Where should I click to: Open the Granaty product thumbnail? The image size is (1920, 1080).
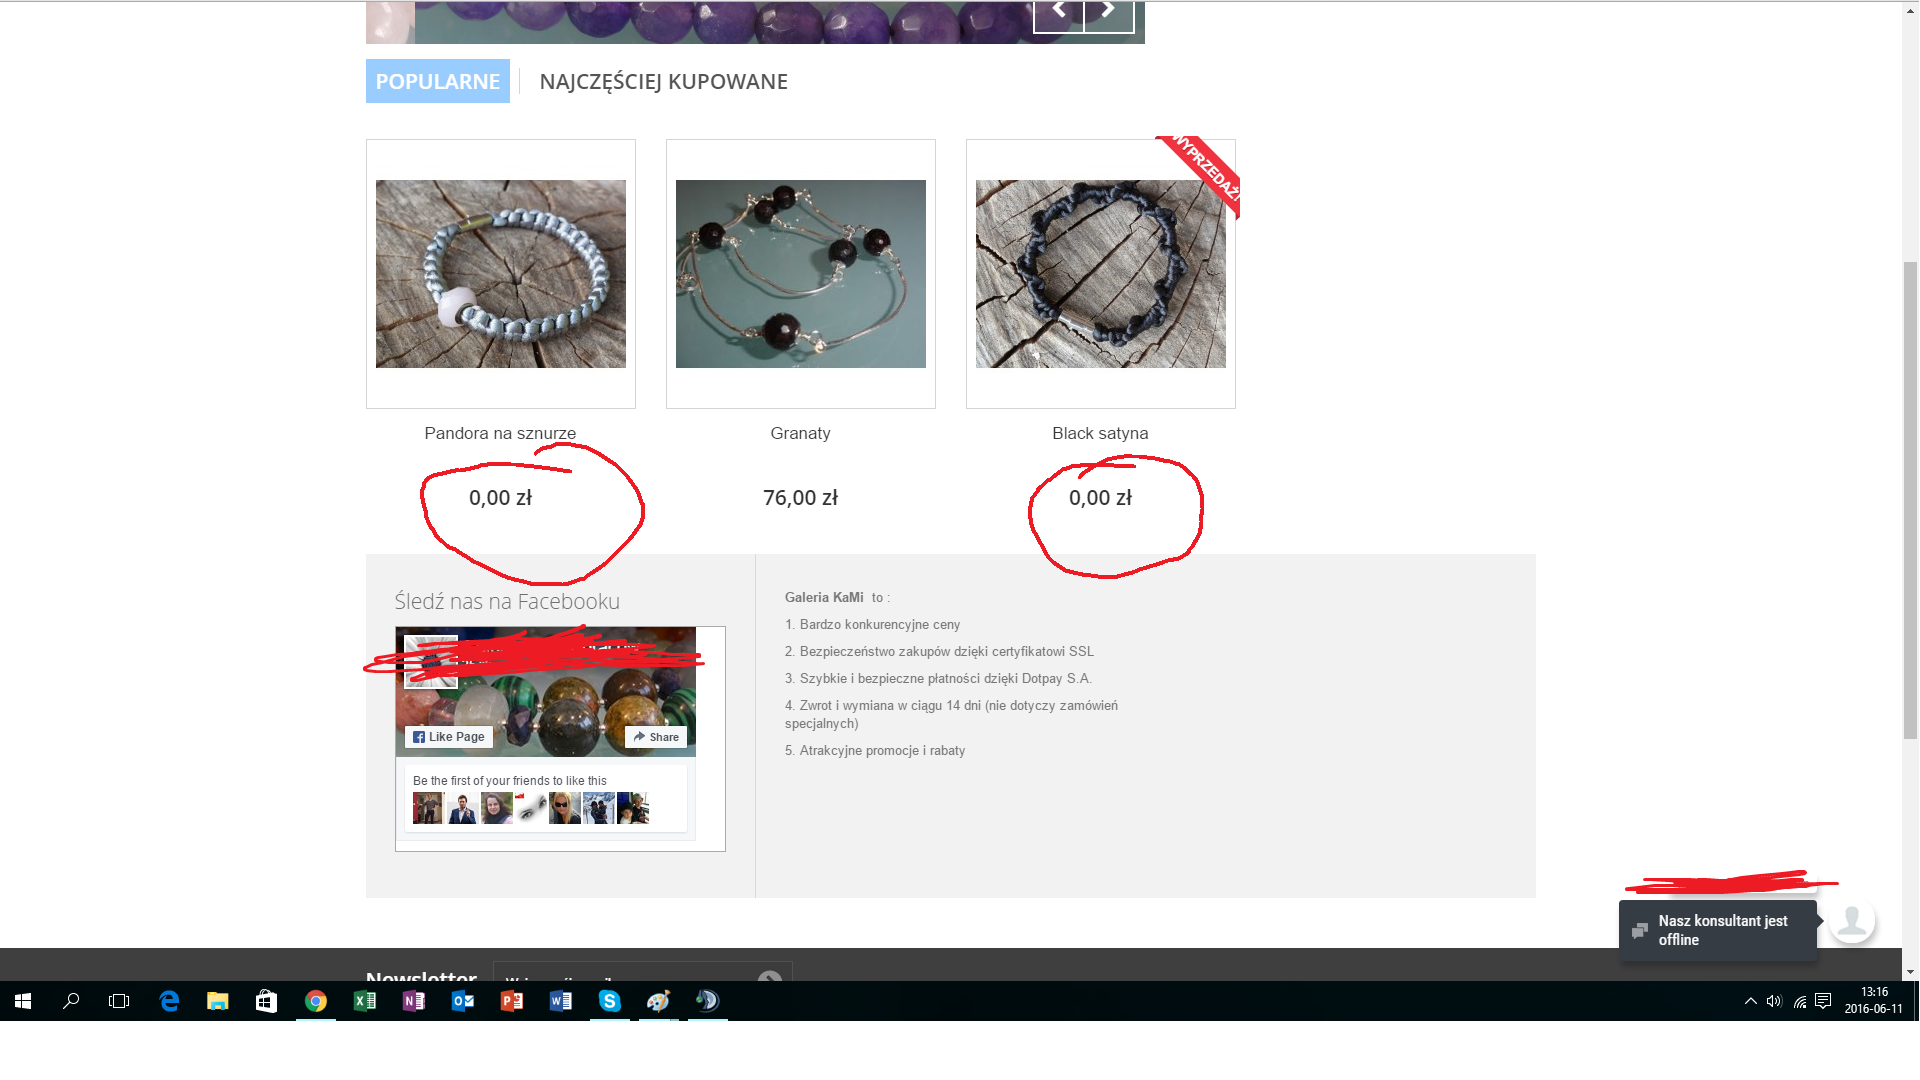(800, 274)
